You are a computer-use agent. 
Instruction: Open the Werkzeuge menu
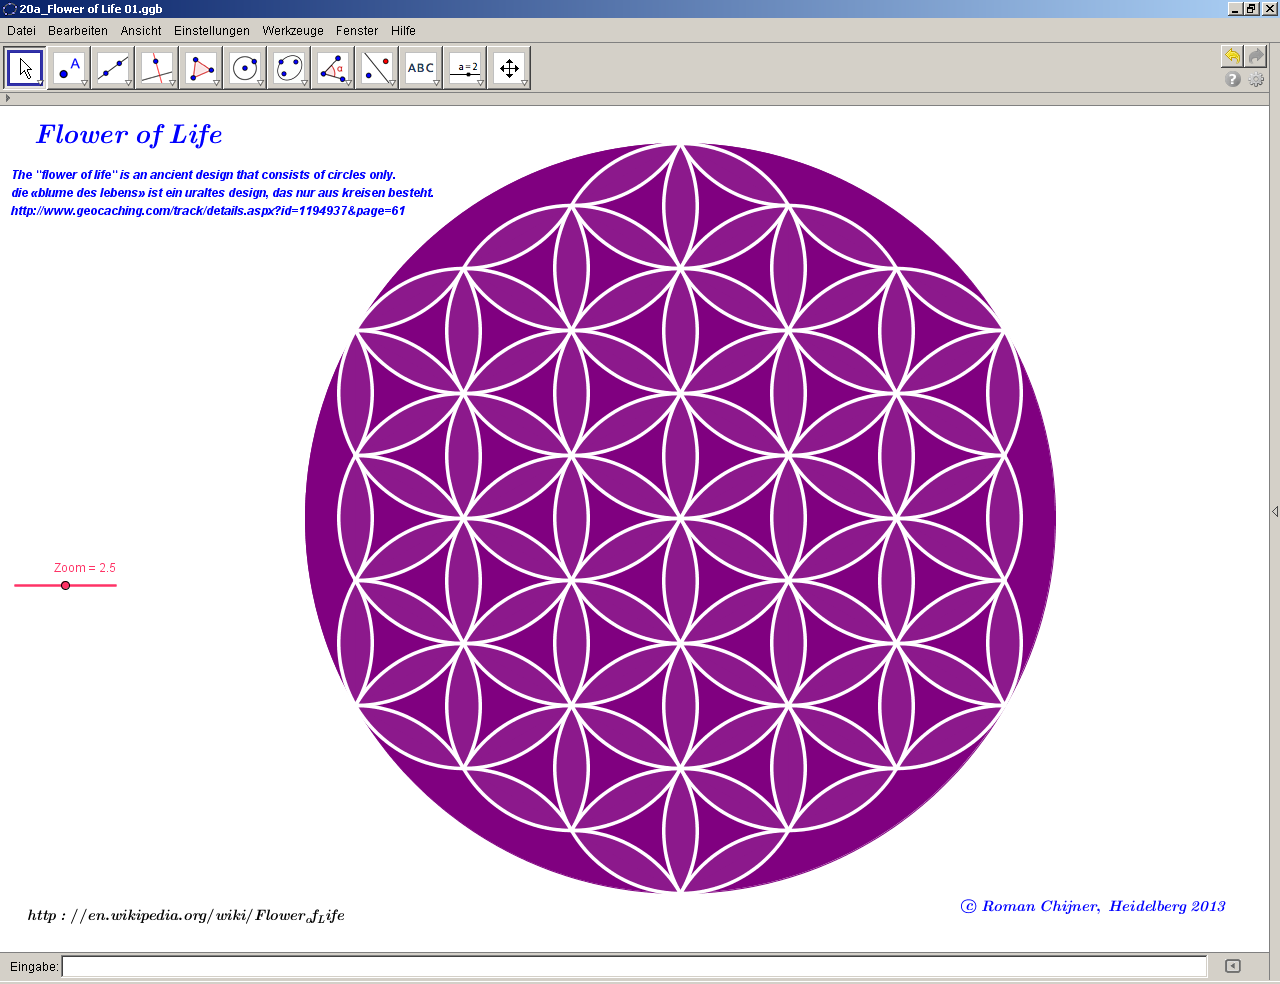(x=293, y=31)
